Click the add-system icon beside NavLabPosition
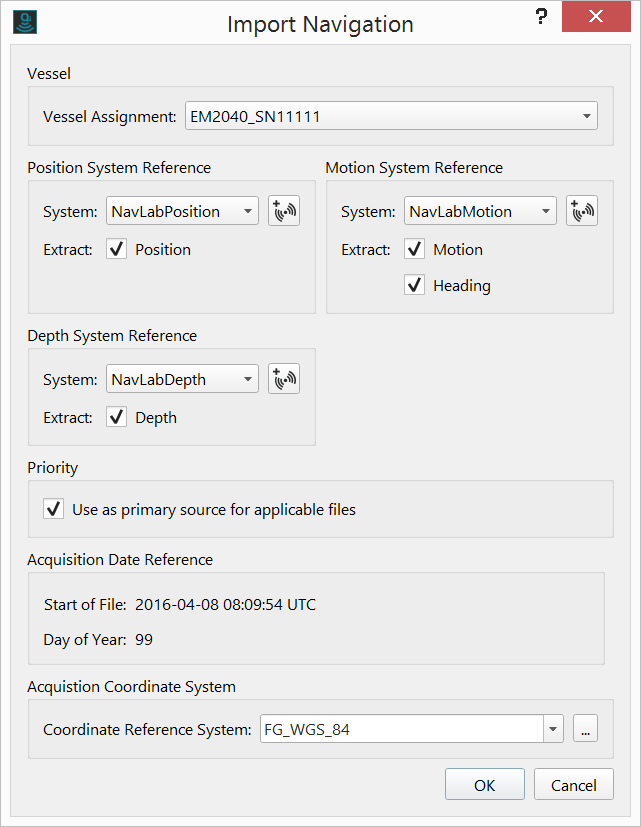Image resolution: width=641 pixels, height=827 pixels. 284,211
